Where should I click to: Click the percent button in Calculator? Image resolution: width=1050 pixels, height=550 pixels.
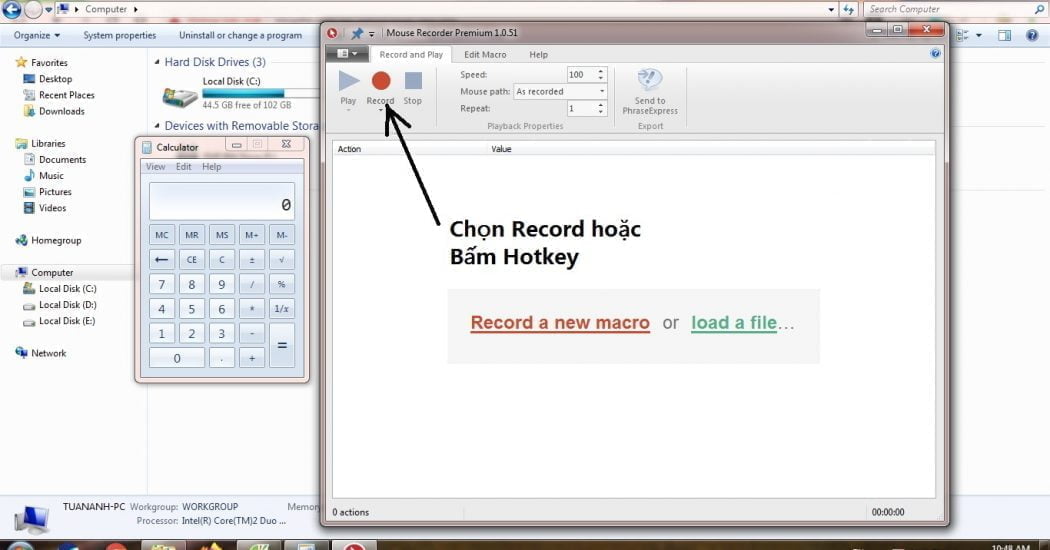click(x=282, y=285)
